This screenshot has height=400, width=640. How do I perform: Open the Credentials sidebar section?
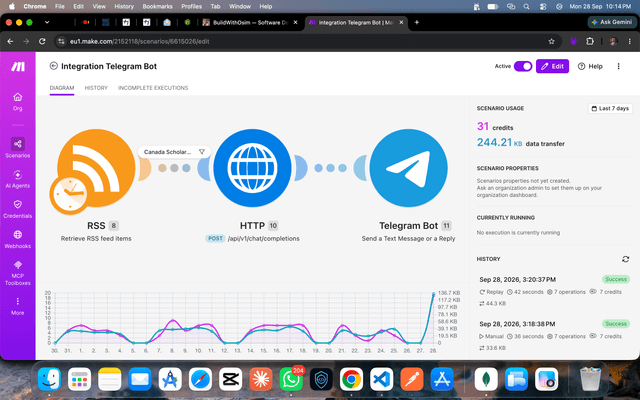point(18,209)
